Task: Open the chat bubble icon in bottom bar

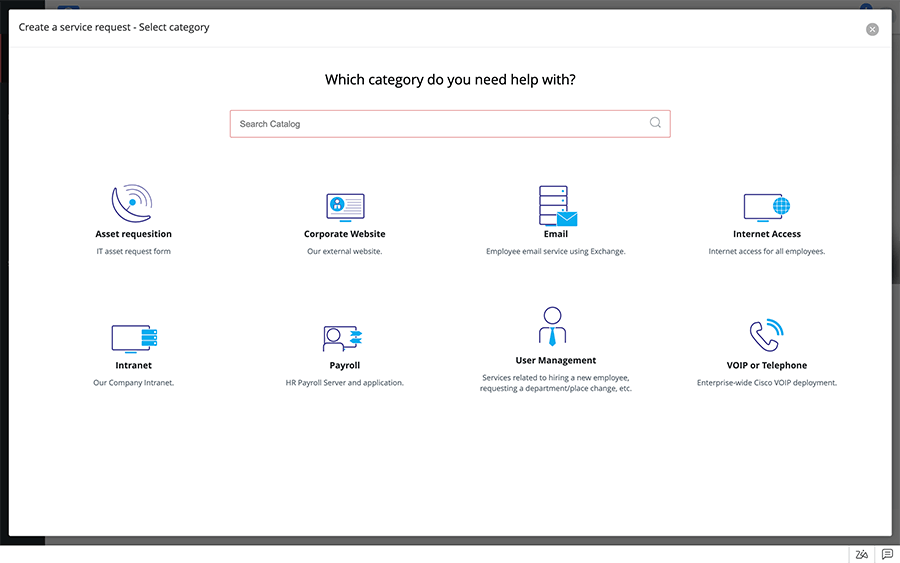Action: click(887, 554)
